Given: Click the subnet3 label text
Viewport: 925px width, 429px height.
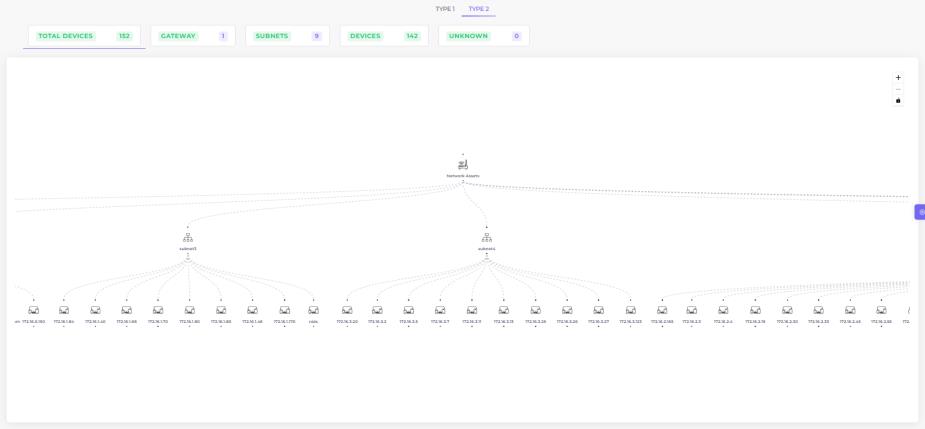Looking at the screenshot, I should coord(188,249).
